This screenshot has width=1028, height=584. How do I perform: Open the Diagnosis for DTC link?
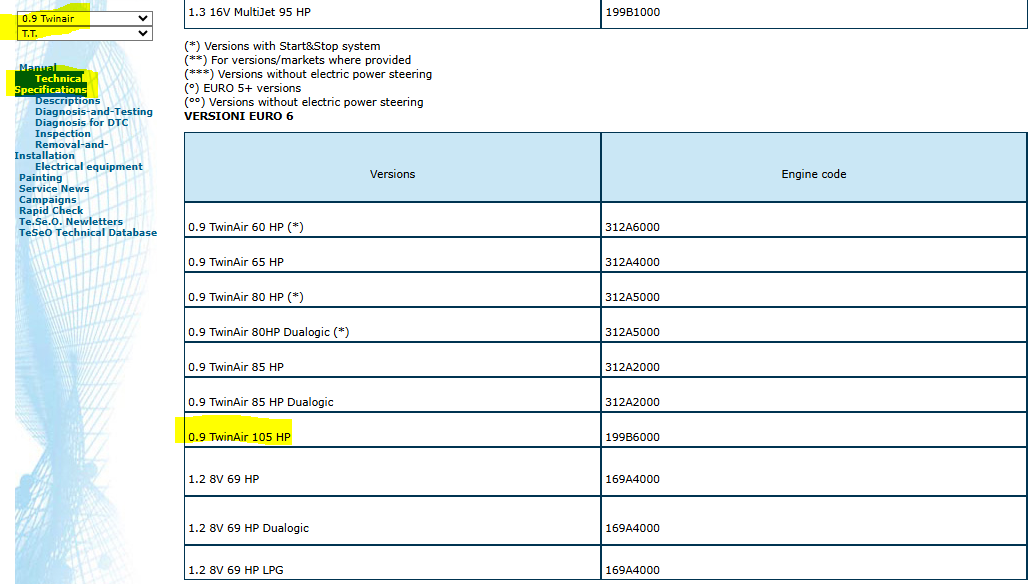click(81, 123)
